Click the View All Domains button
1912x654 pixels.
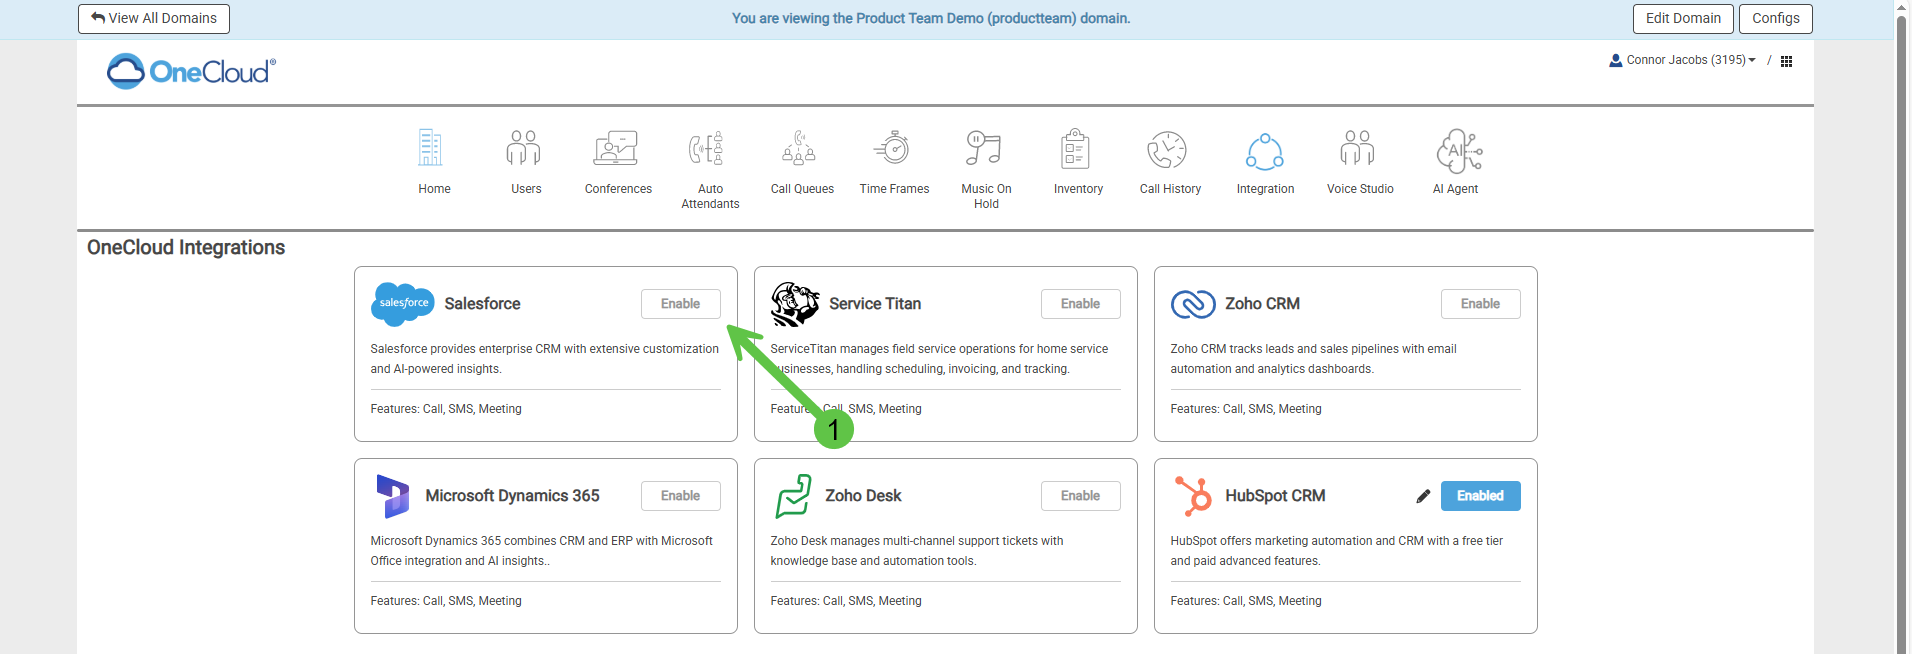coord(154,19)
